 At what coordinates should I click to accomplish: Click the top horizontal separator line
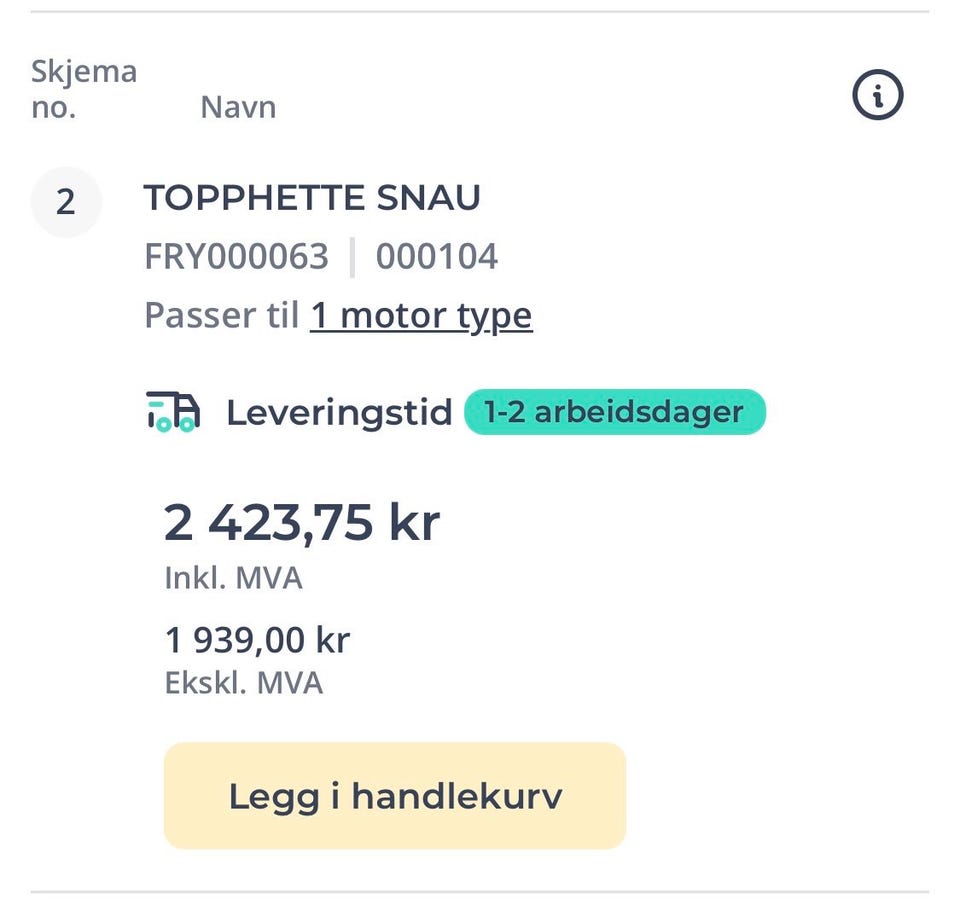(x=480, y=12)
